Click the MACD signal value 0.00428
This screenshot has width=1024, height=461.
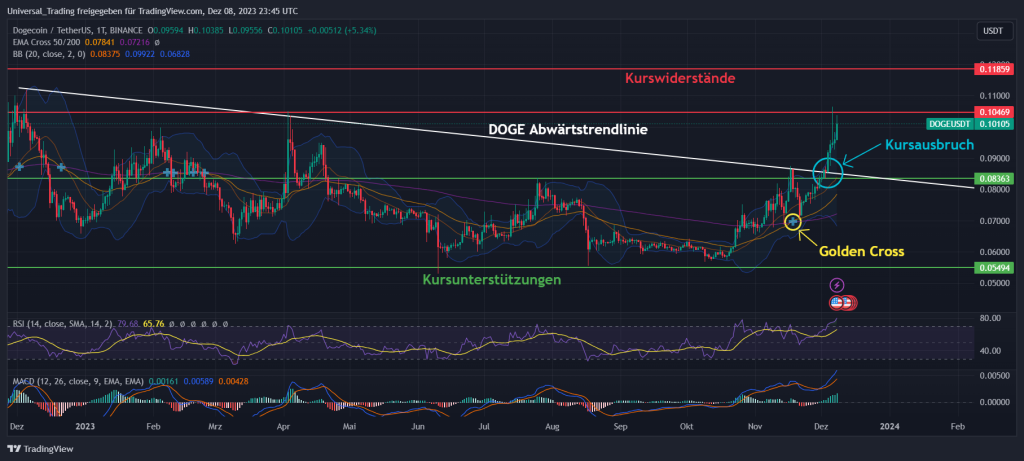[x=233, y=381]
